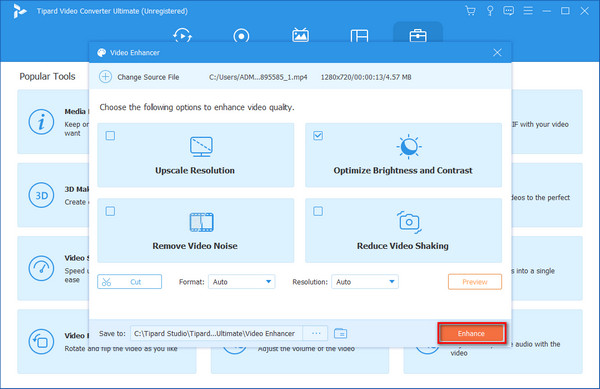Click the brightness sun icon
600x389 pixels.
click(409, 146)
